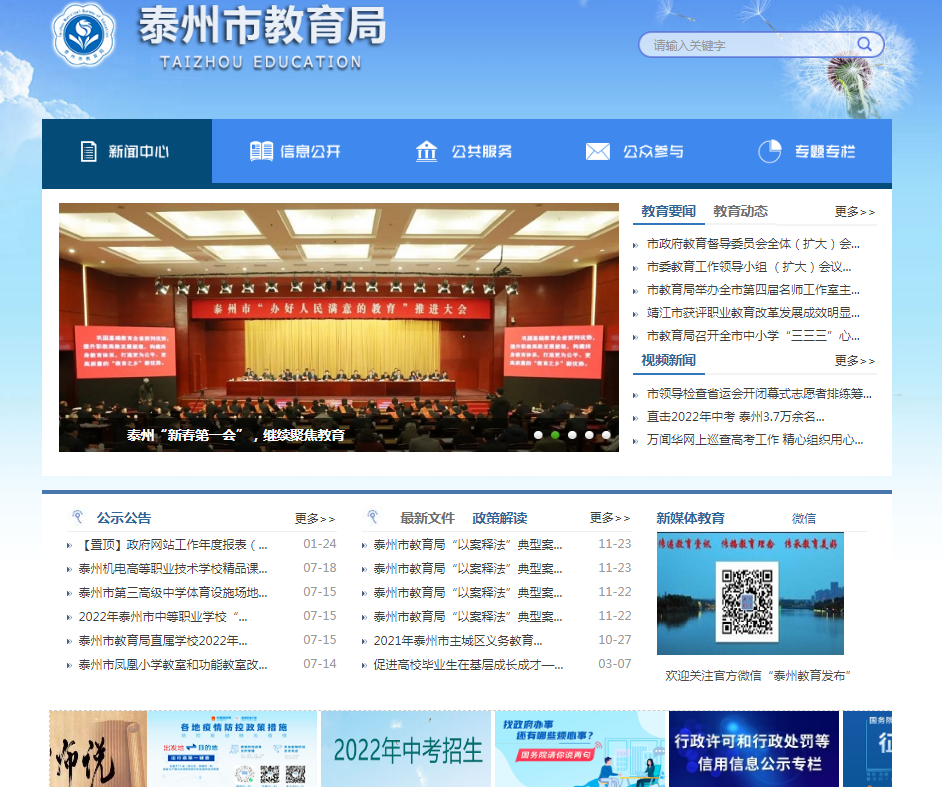Open the carousel conference hall photo
The image size is (942, 787).
click(339, 327)
